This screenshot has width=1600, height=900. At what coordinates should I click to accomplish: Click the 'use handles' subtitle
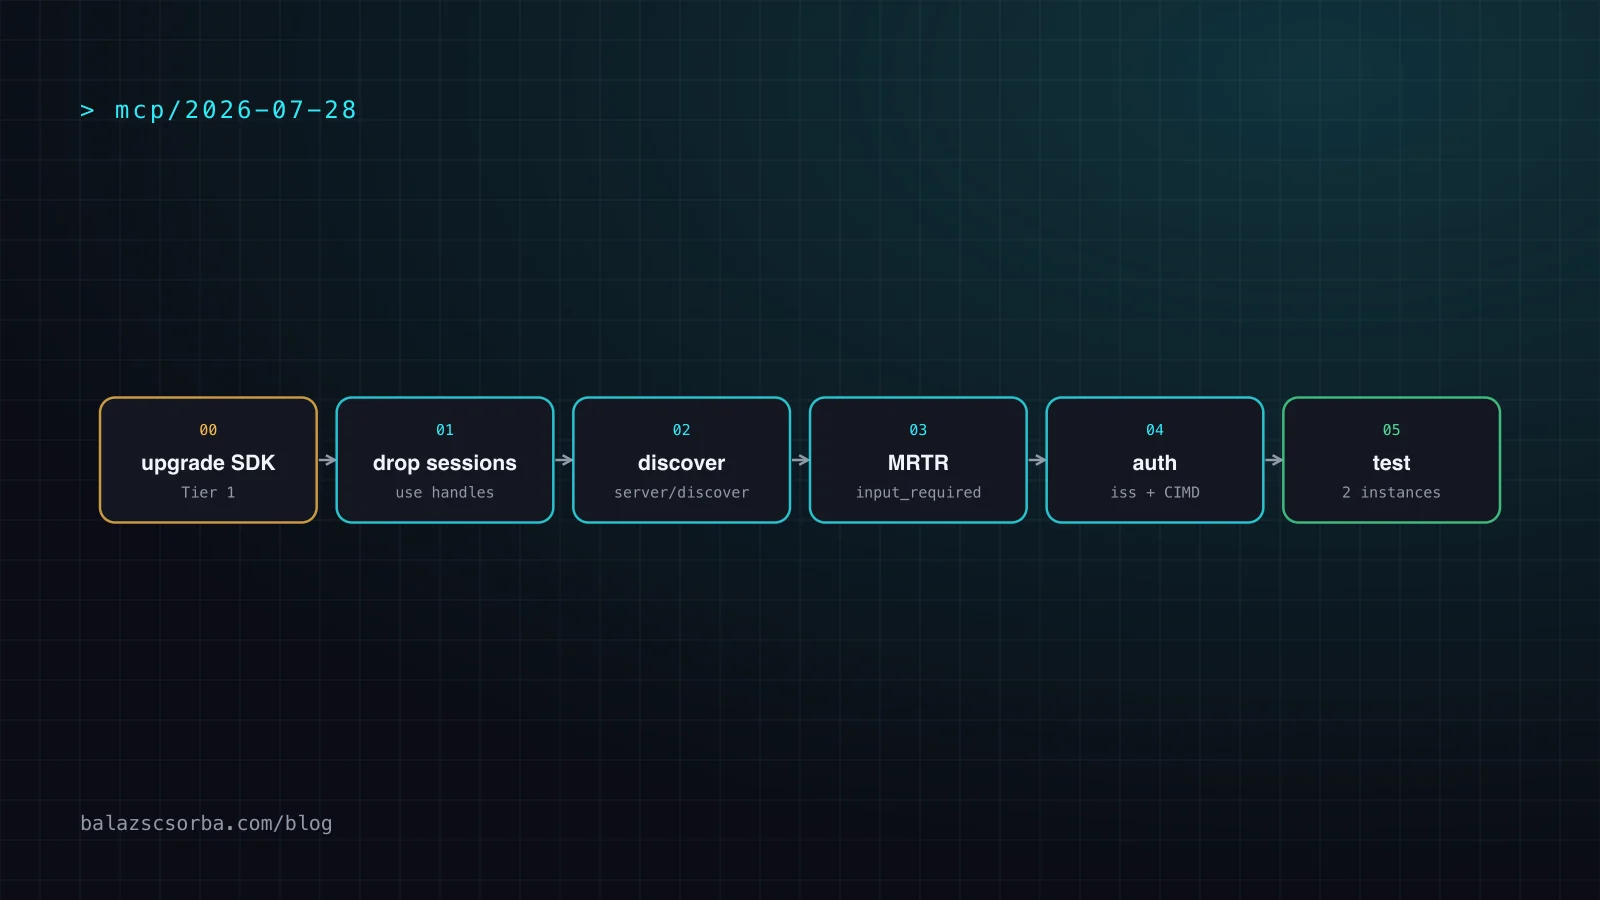pos(445,492)
